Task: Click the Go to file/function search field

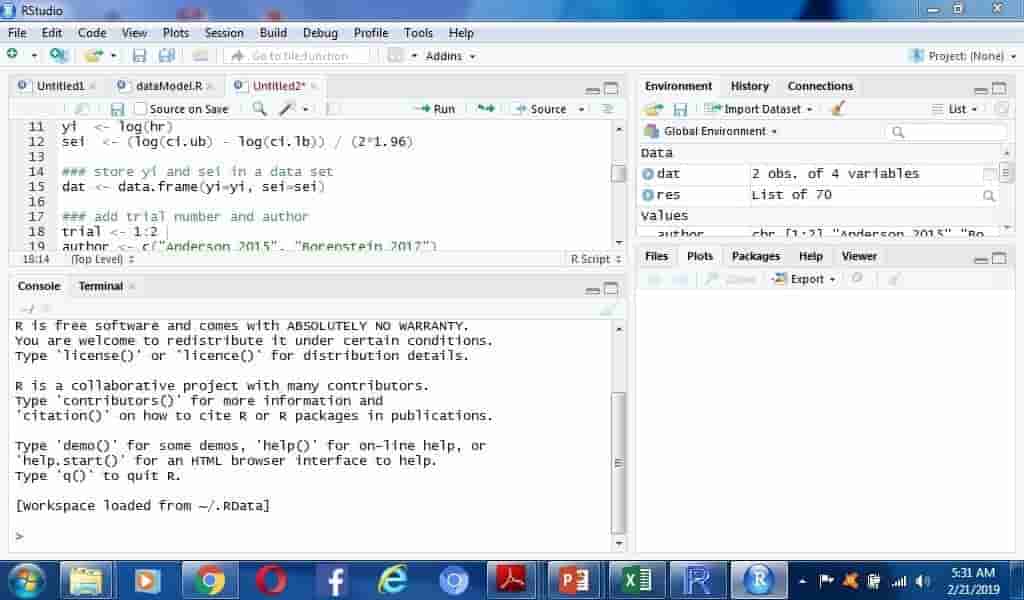Action: (x=298, y=56)
